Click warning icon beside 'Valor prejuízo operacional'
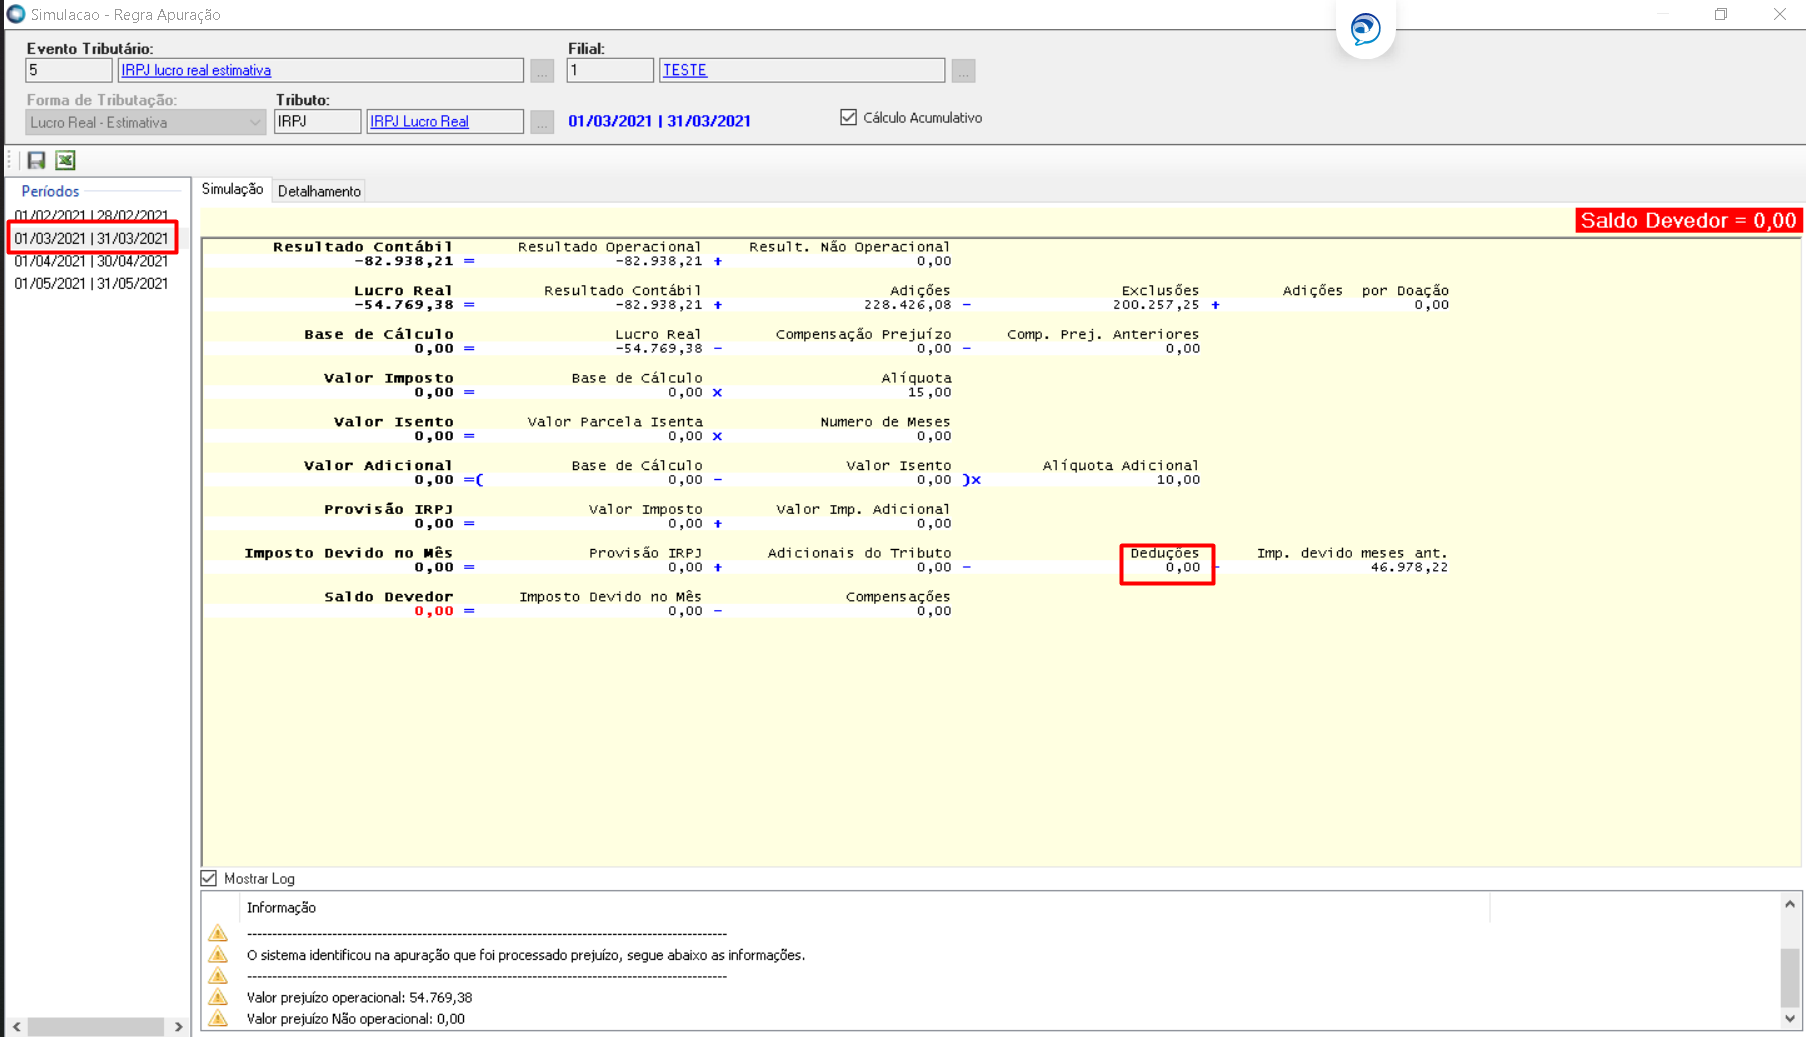The image size is (1806, 1037). 218,997
